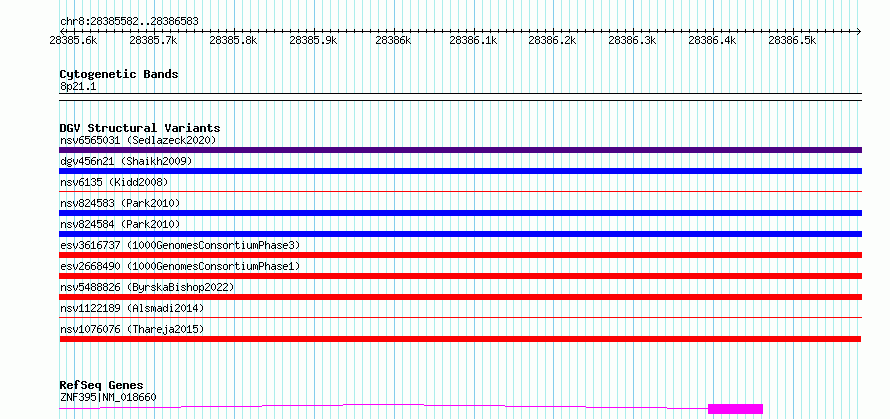The image size is (890, 419).
Task: Select the red esv3616737 variant bar
Action: tap(460, 255)
